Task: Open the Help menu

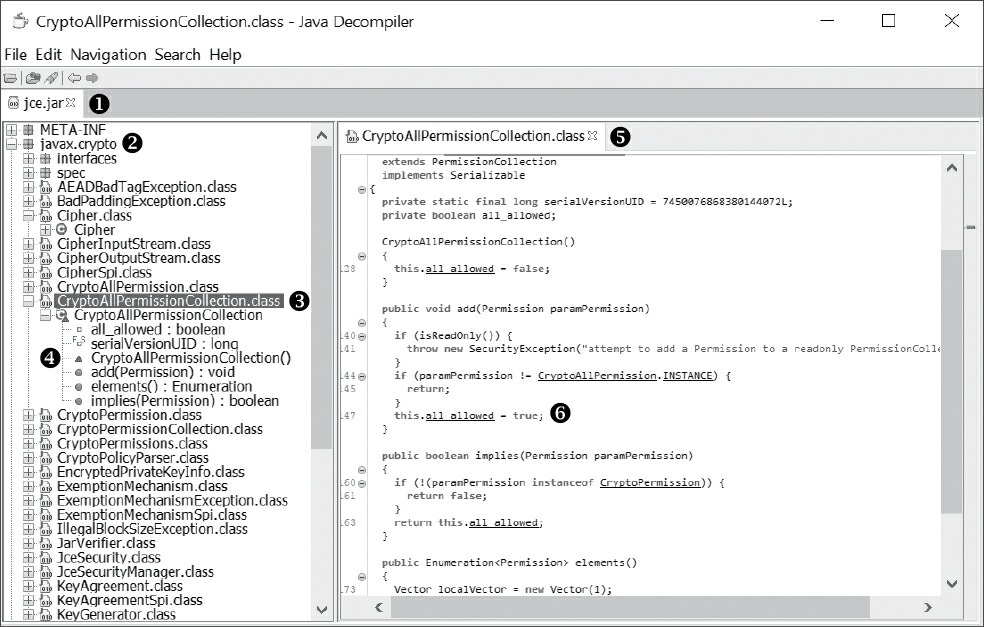Action: (x=225, y=55)
